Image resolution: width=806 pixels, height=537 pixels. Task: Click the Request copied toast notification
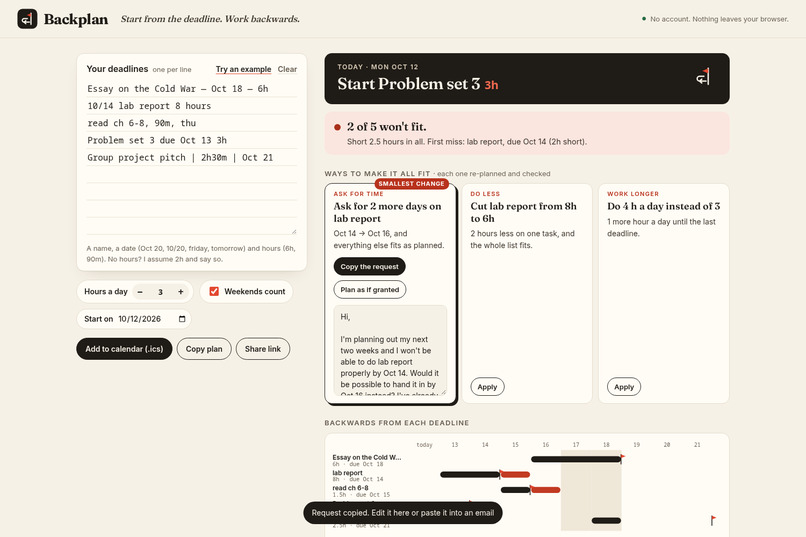[x=402, y=513]
